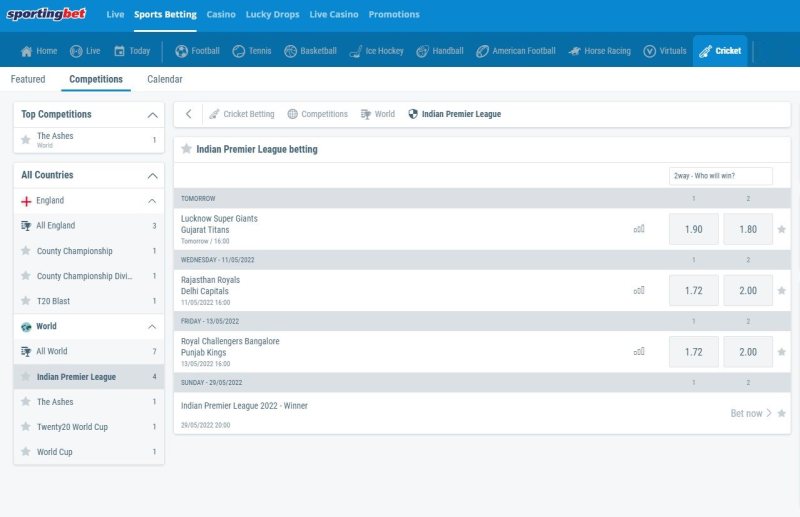800x517 pixels.
Task: Favorite the T20 Blast competition star
Action: [26, 301]
